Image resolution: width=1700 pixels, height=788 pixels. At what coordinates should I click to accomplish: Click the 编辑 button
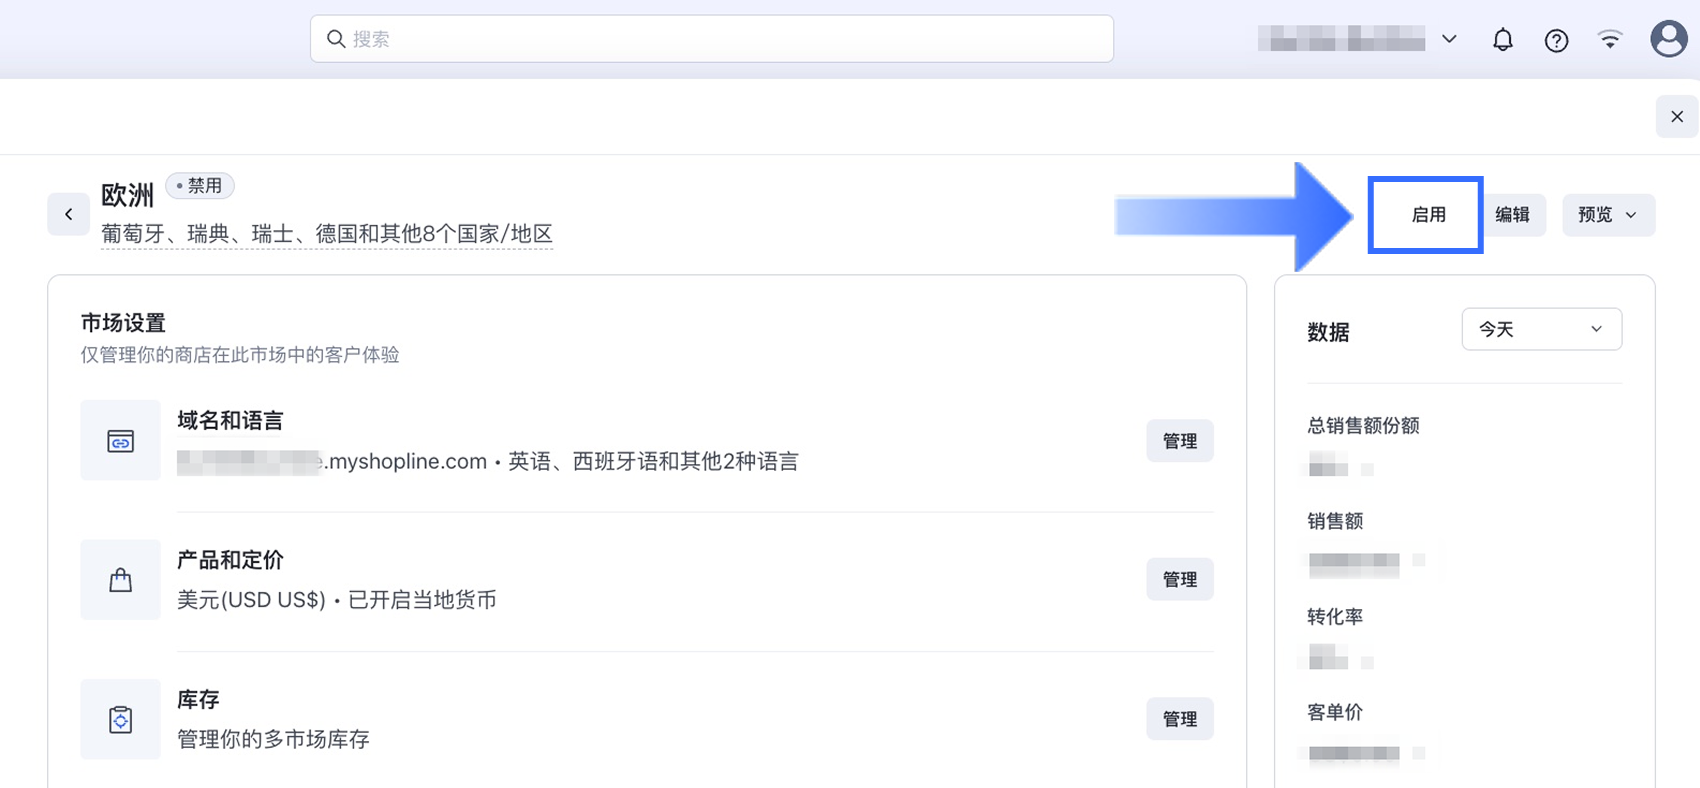(x=1512, y=215)
